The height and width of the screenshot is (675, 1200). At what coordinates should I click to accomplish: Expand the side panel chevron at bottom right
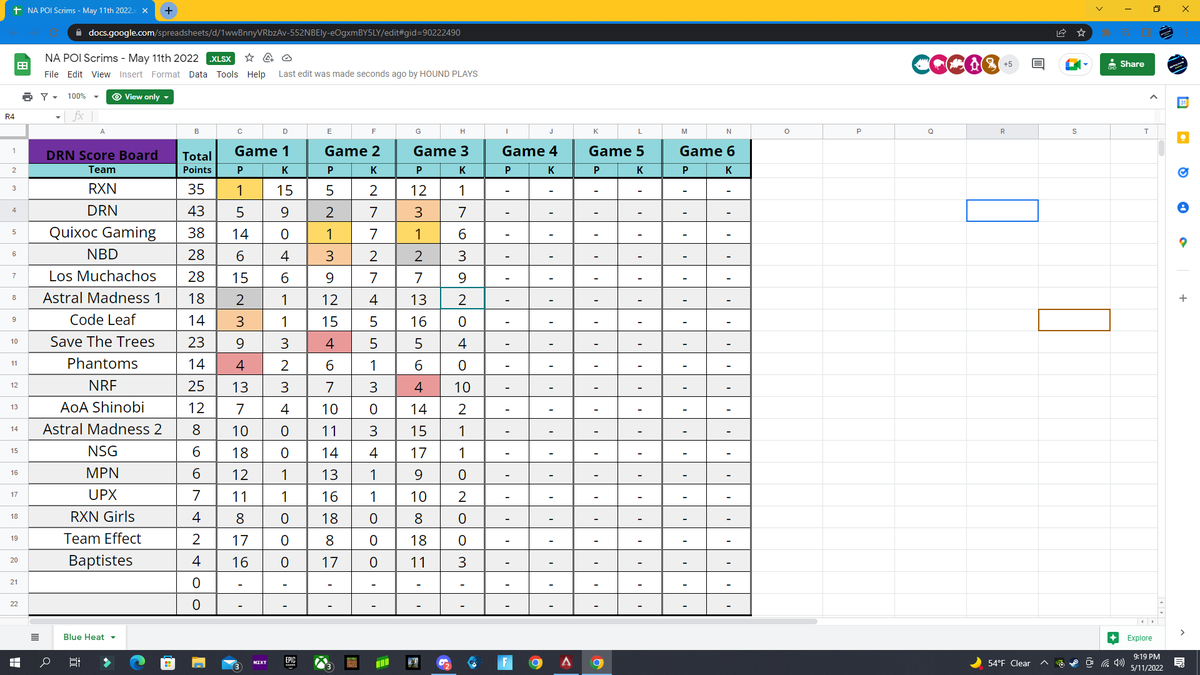pyautogui.click(x=1183, y=631)
